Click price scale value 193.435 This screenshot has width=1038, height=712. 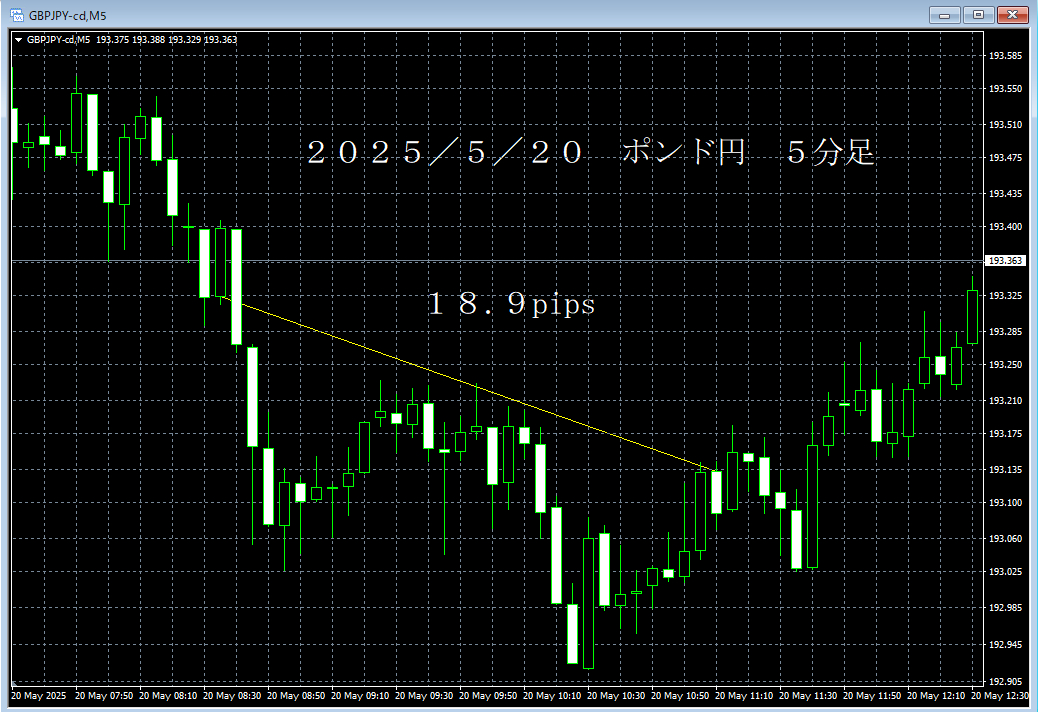click(x=1005, y=194)
